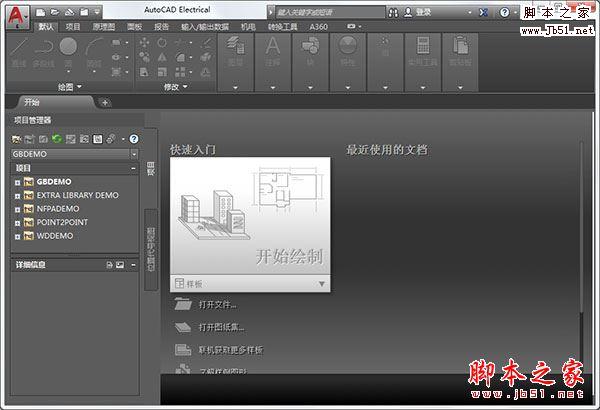This screenshot has height=410, width=600.
Task: Open project manager help question-mark icon
Action: pos(134,138)
